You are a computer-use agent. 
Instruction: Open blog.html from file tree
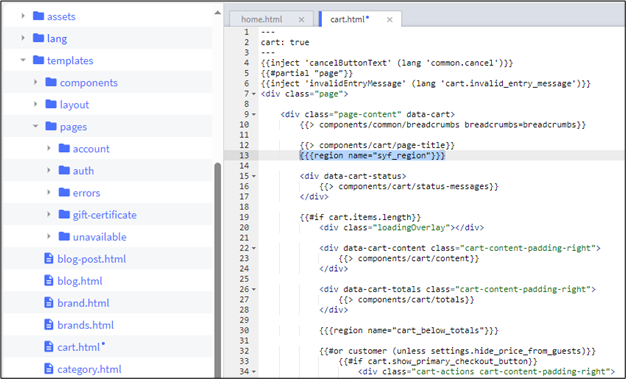coord(80,281)
